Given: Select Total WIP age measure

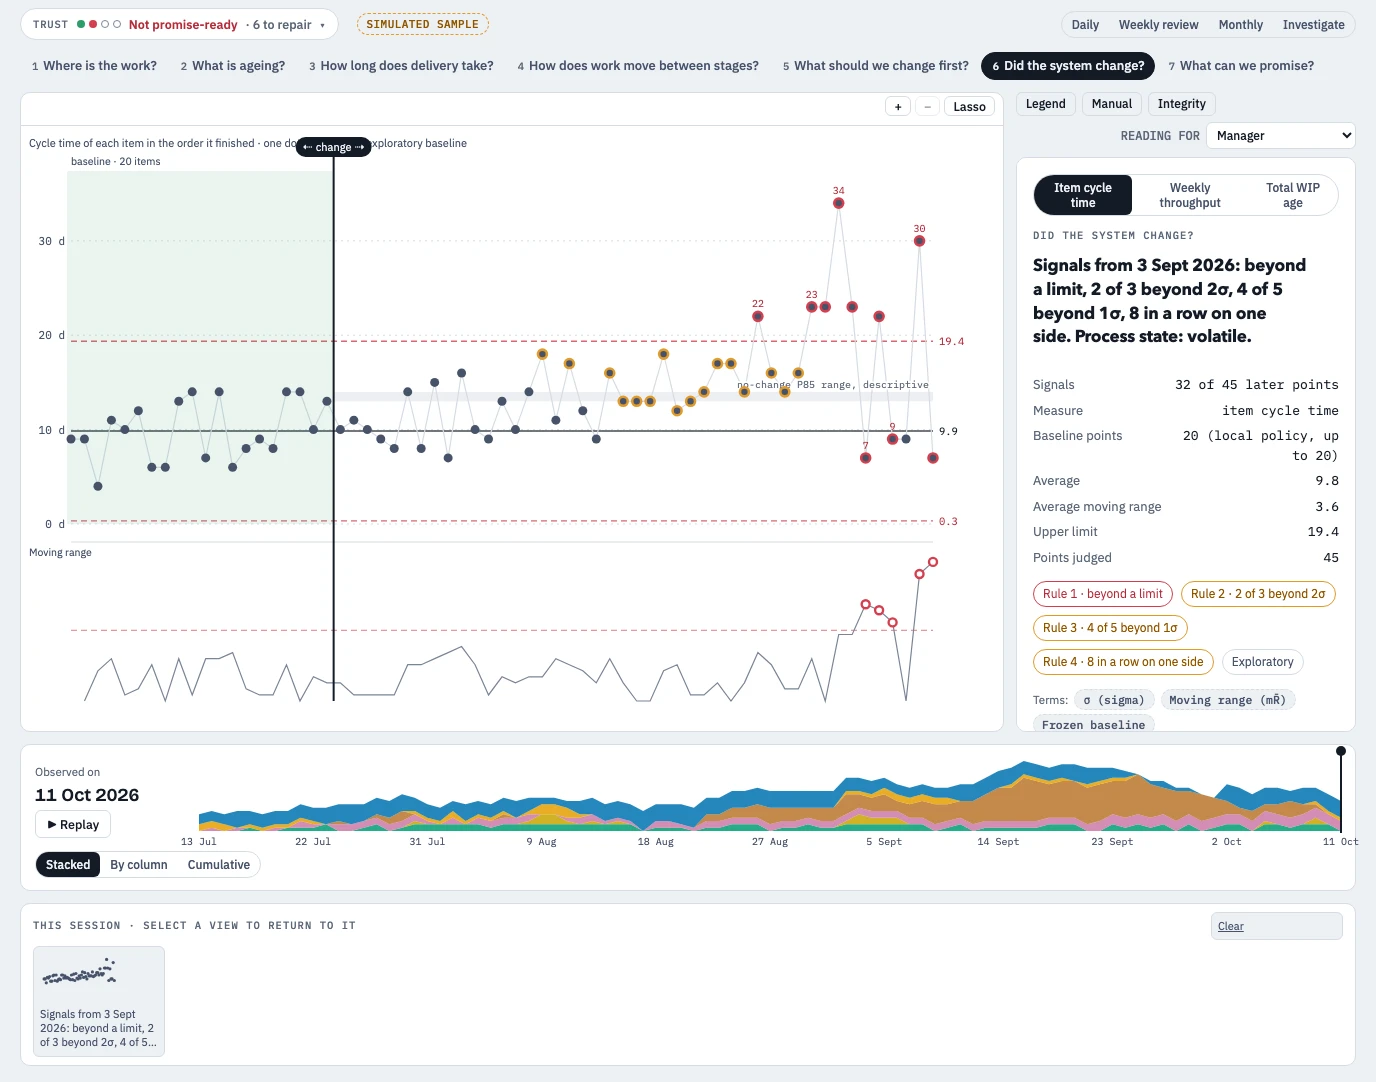Looking at the screenshot, I should (1292, 195).
